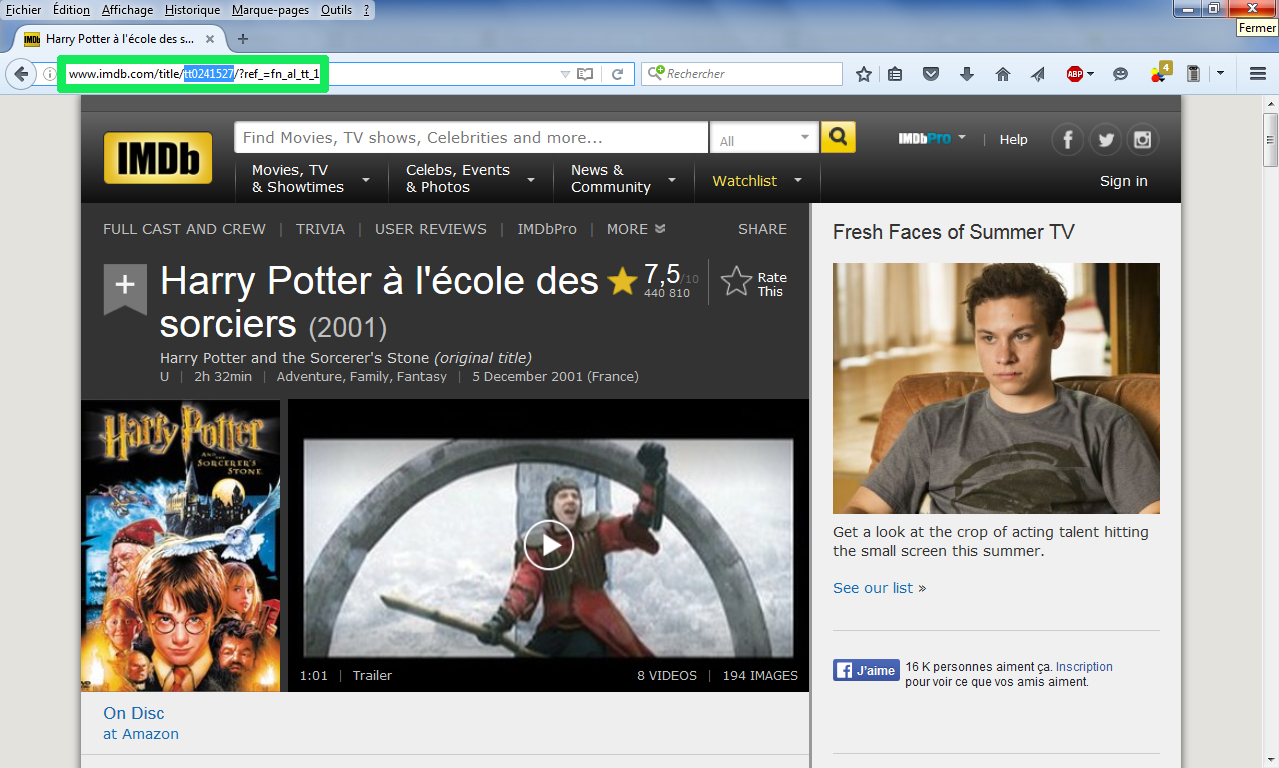Viewport: 1279px width, 768px height.
Task: Click the 'See our list' link
Action: (873, 588)
